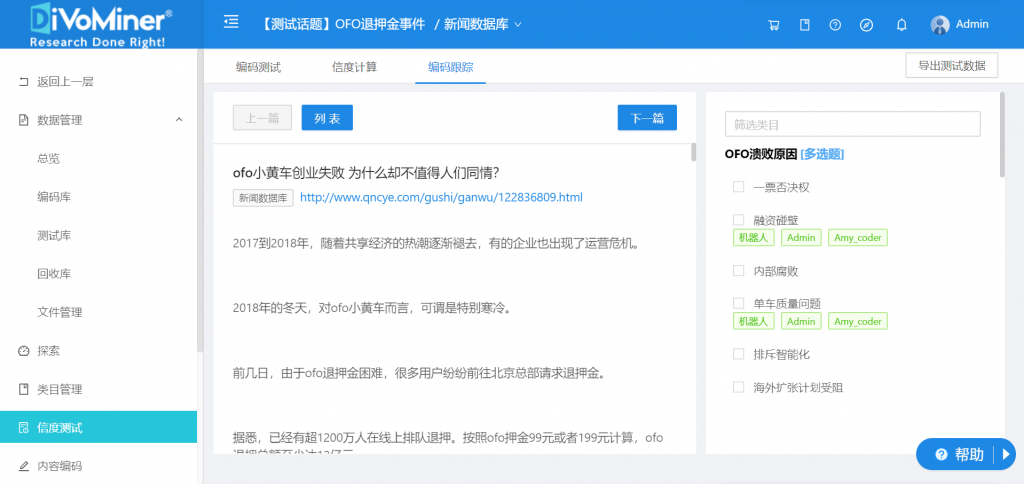This screenshot has height=484, width=1024.
Task: Click the DiVoMiner logo
Action: pyautogui.click(x=101, y=24)
